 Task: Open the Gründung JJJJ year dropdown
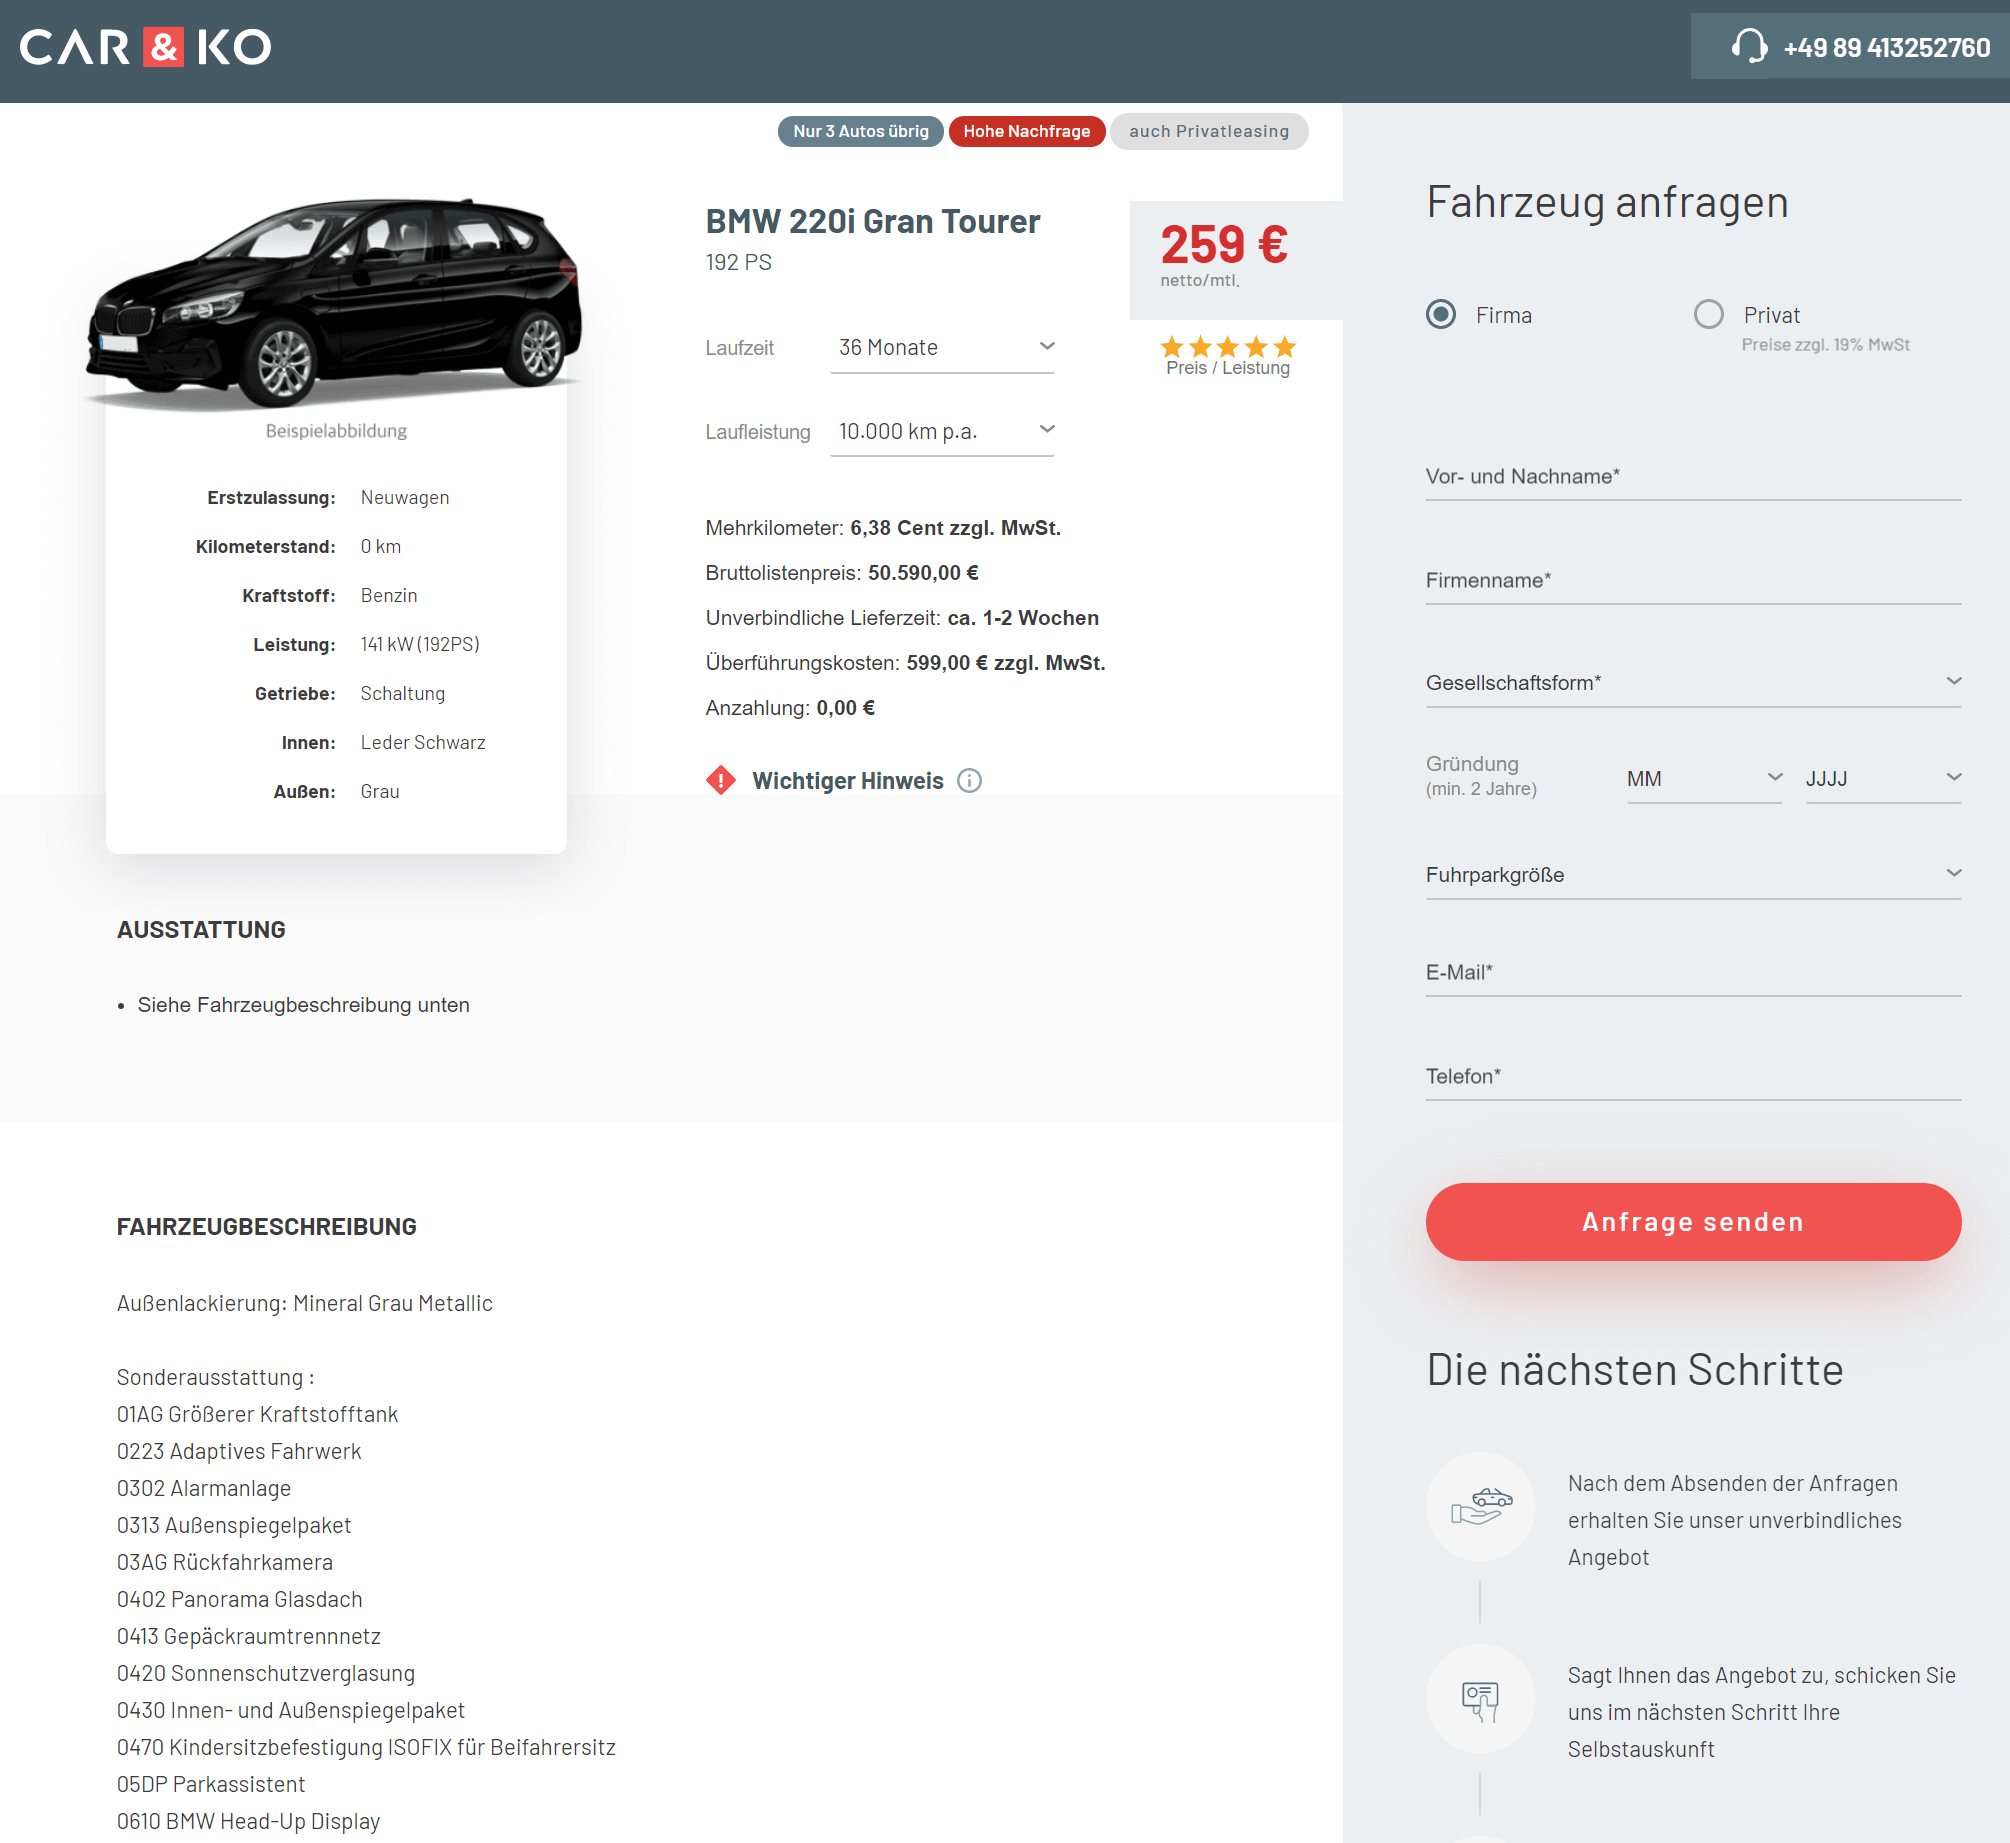point(1883,779)
